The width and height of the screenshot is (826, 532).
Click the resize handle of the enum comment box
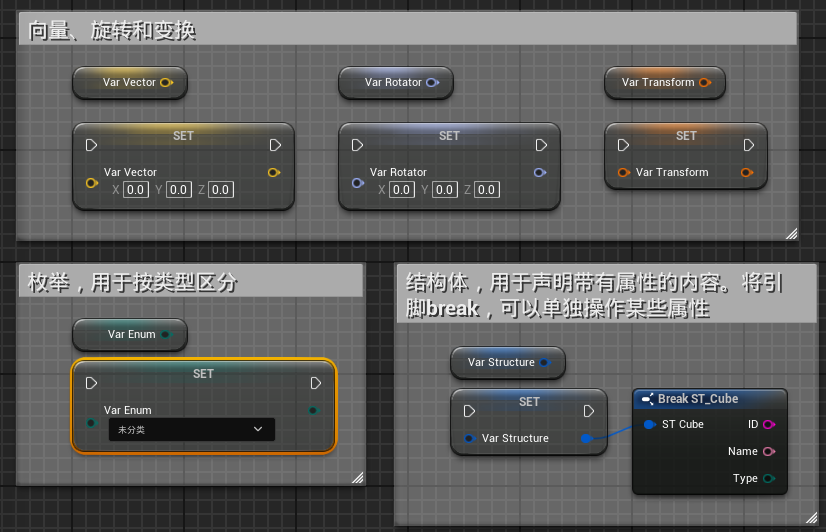tap(357, 479)
